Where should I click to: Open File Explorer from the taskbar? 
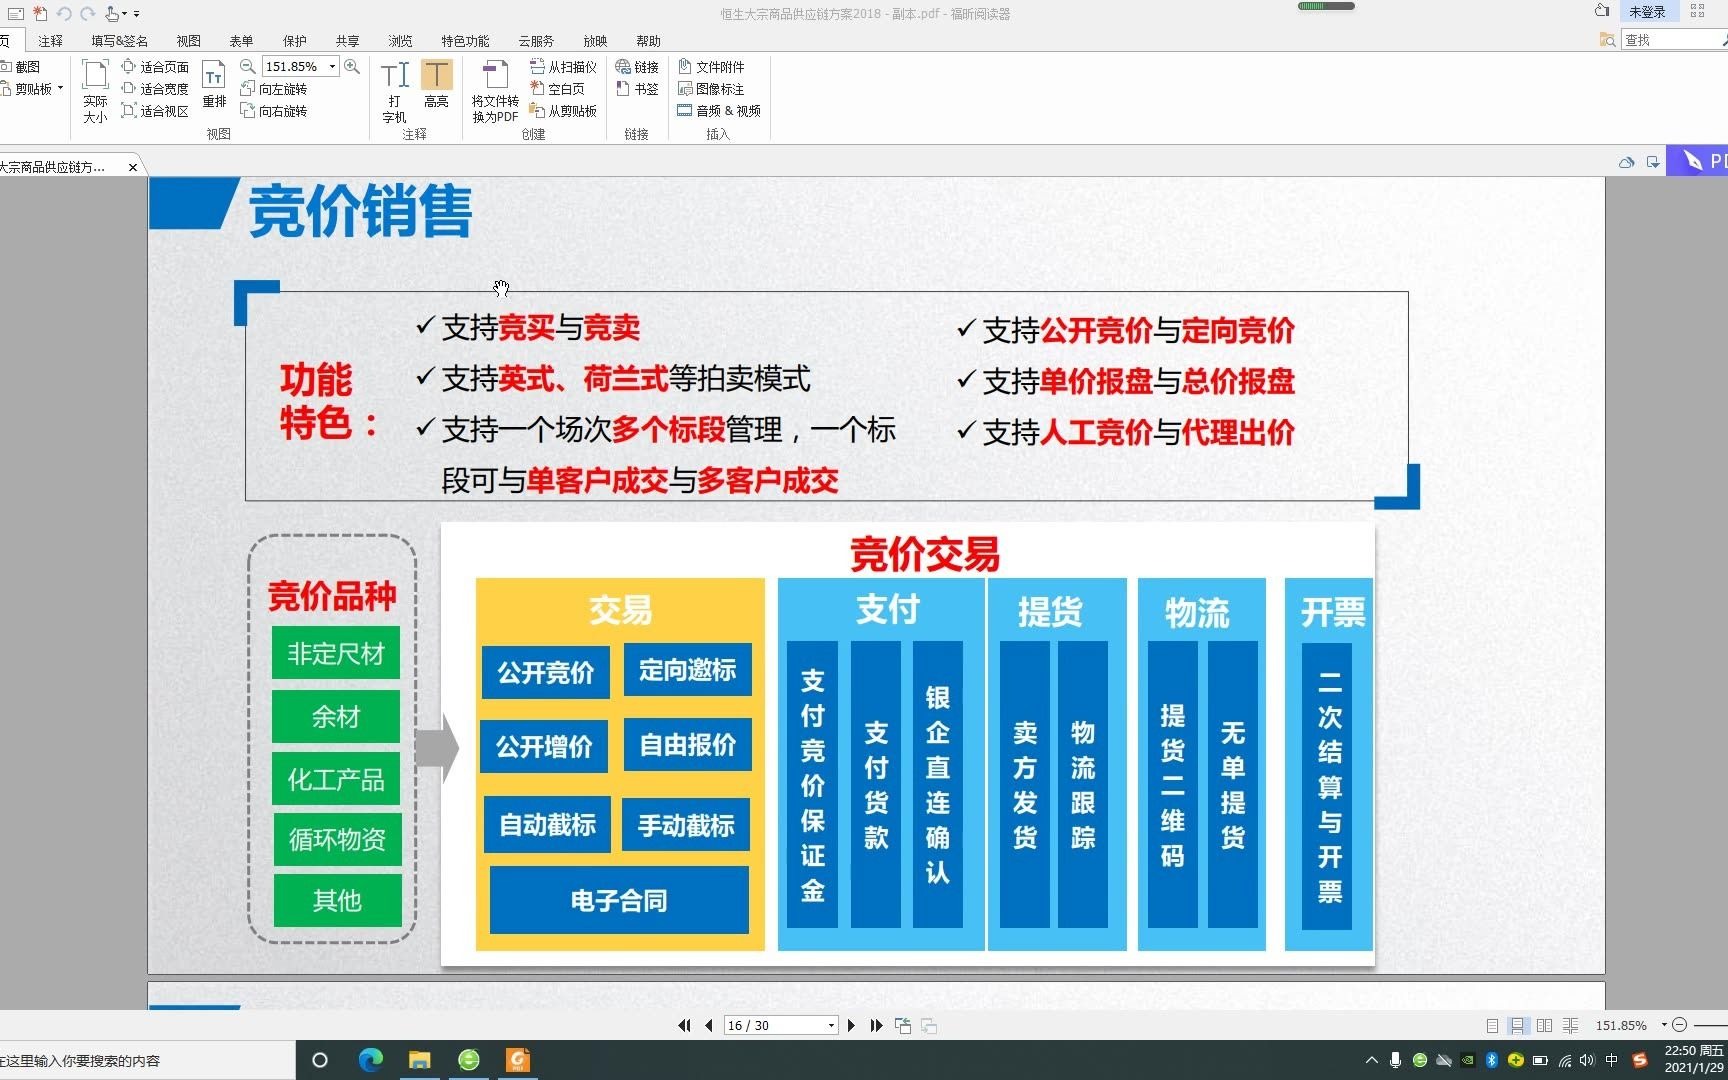(419, 1060)
